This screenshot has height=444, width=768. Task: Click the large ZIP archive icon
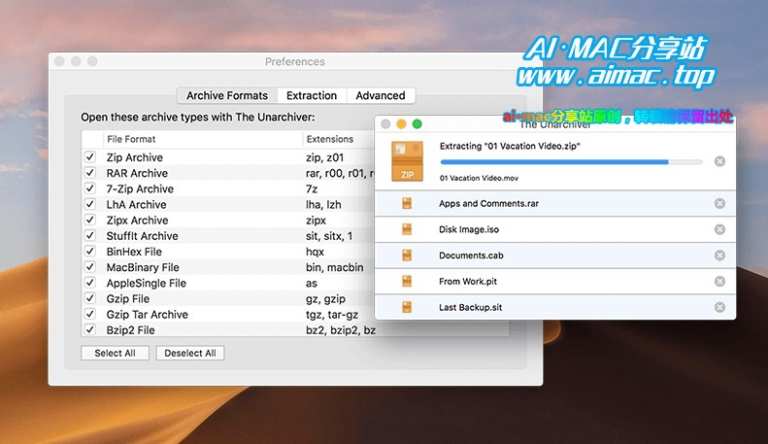coord(407,161)
